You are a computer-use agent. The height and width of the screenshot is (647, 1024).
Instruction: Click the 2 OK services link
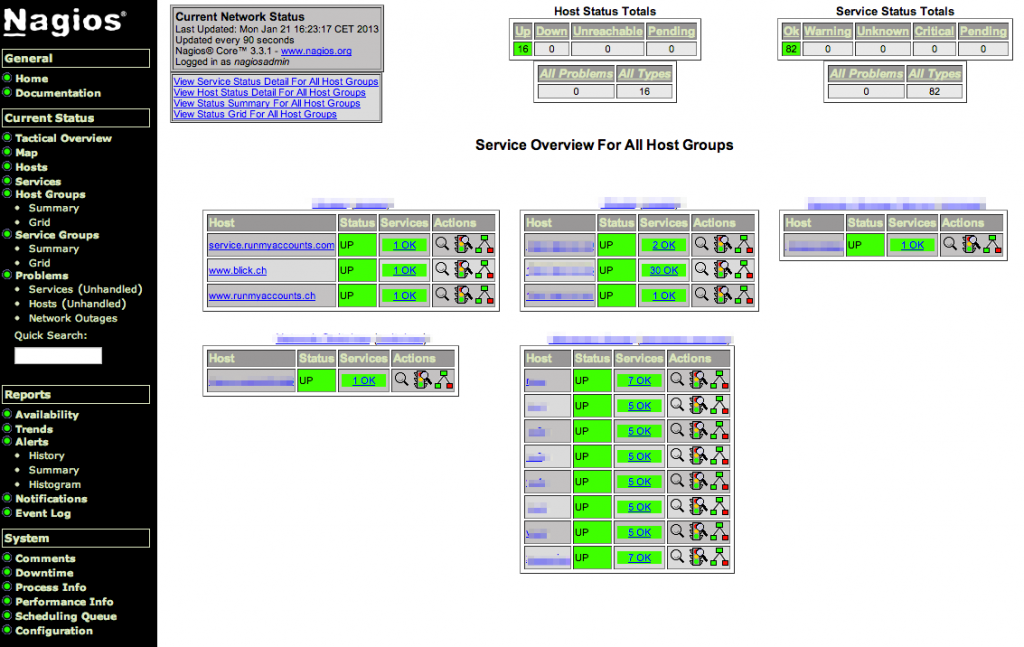pos(664,245)
